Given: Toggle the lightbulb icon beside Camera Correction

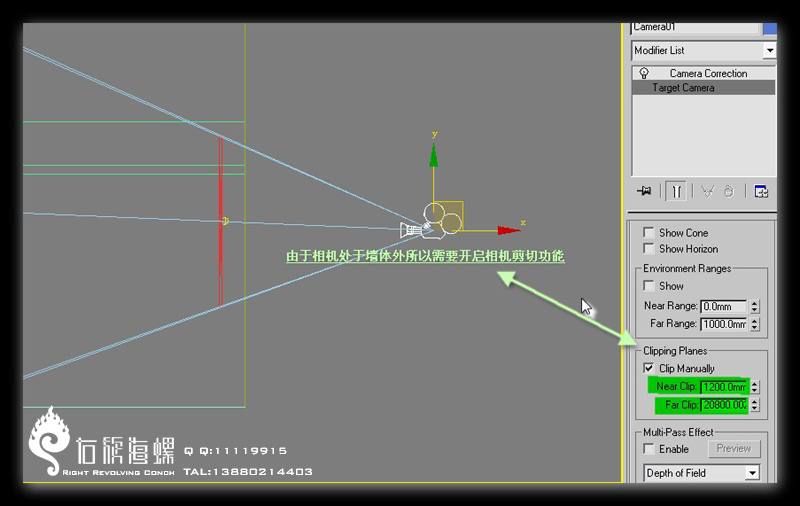Looking at the screenshot, I should pos(644,73).
